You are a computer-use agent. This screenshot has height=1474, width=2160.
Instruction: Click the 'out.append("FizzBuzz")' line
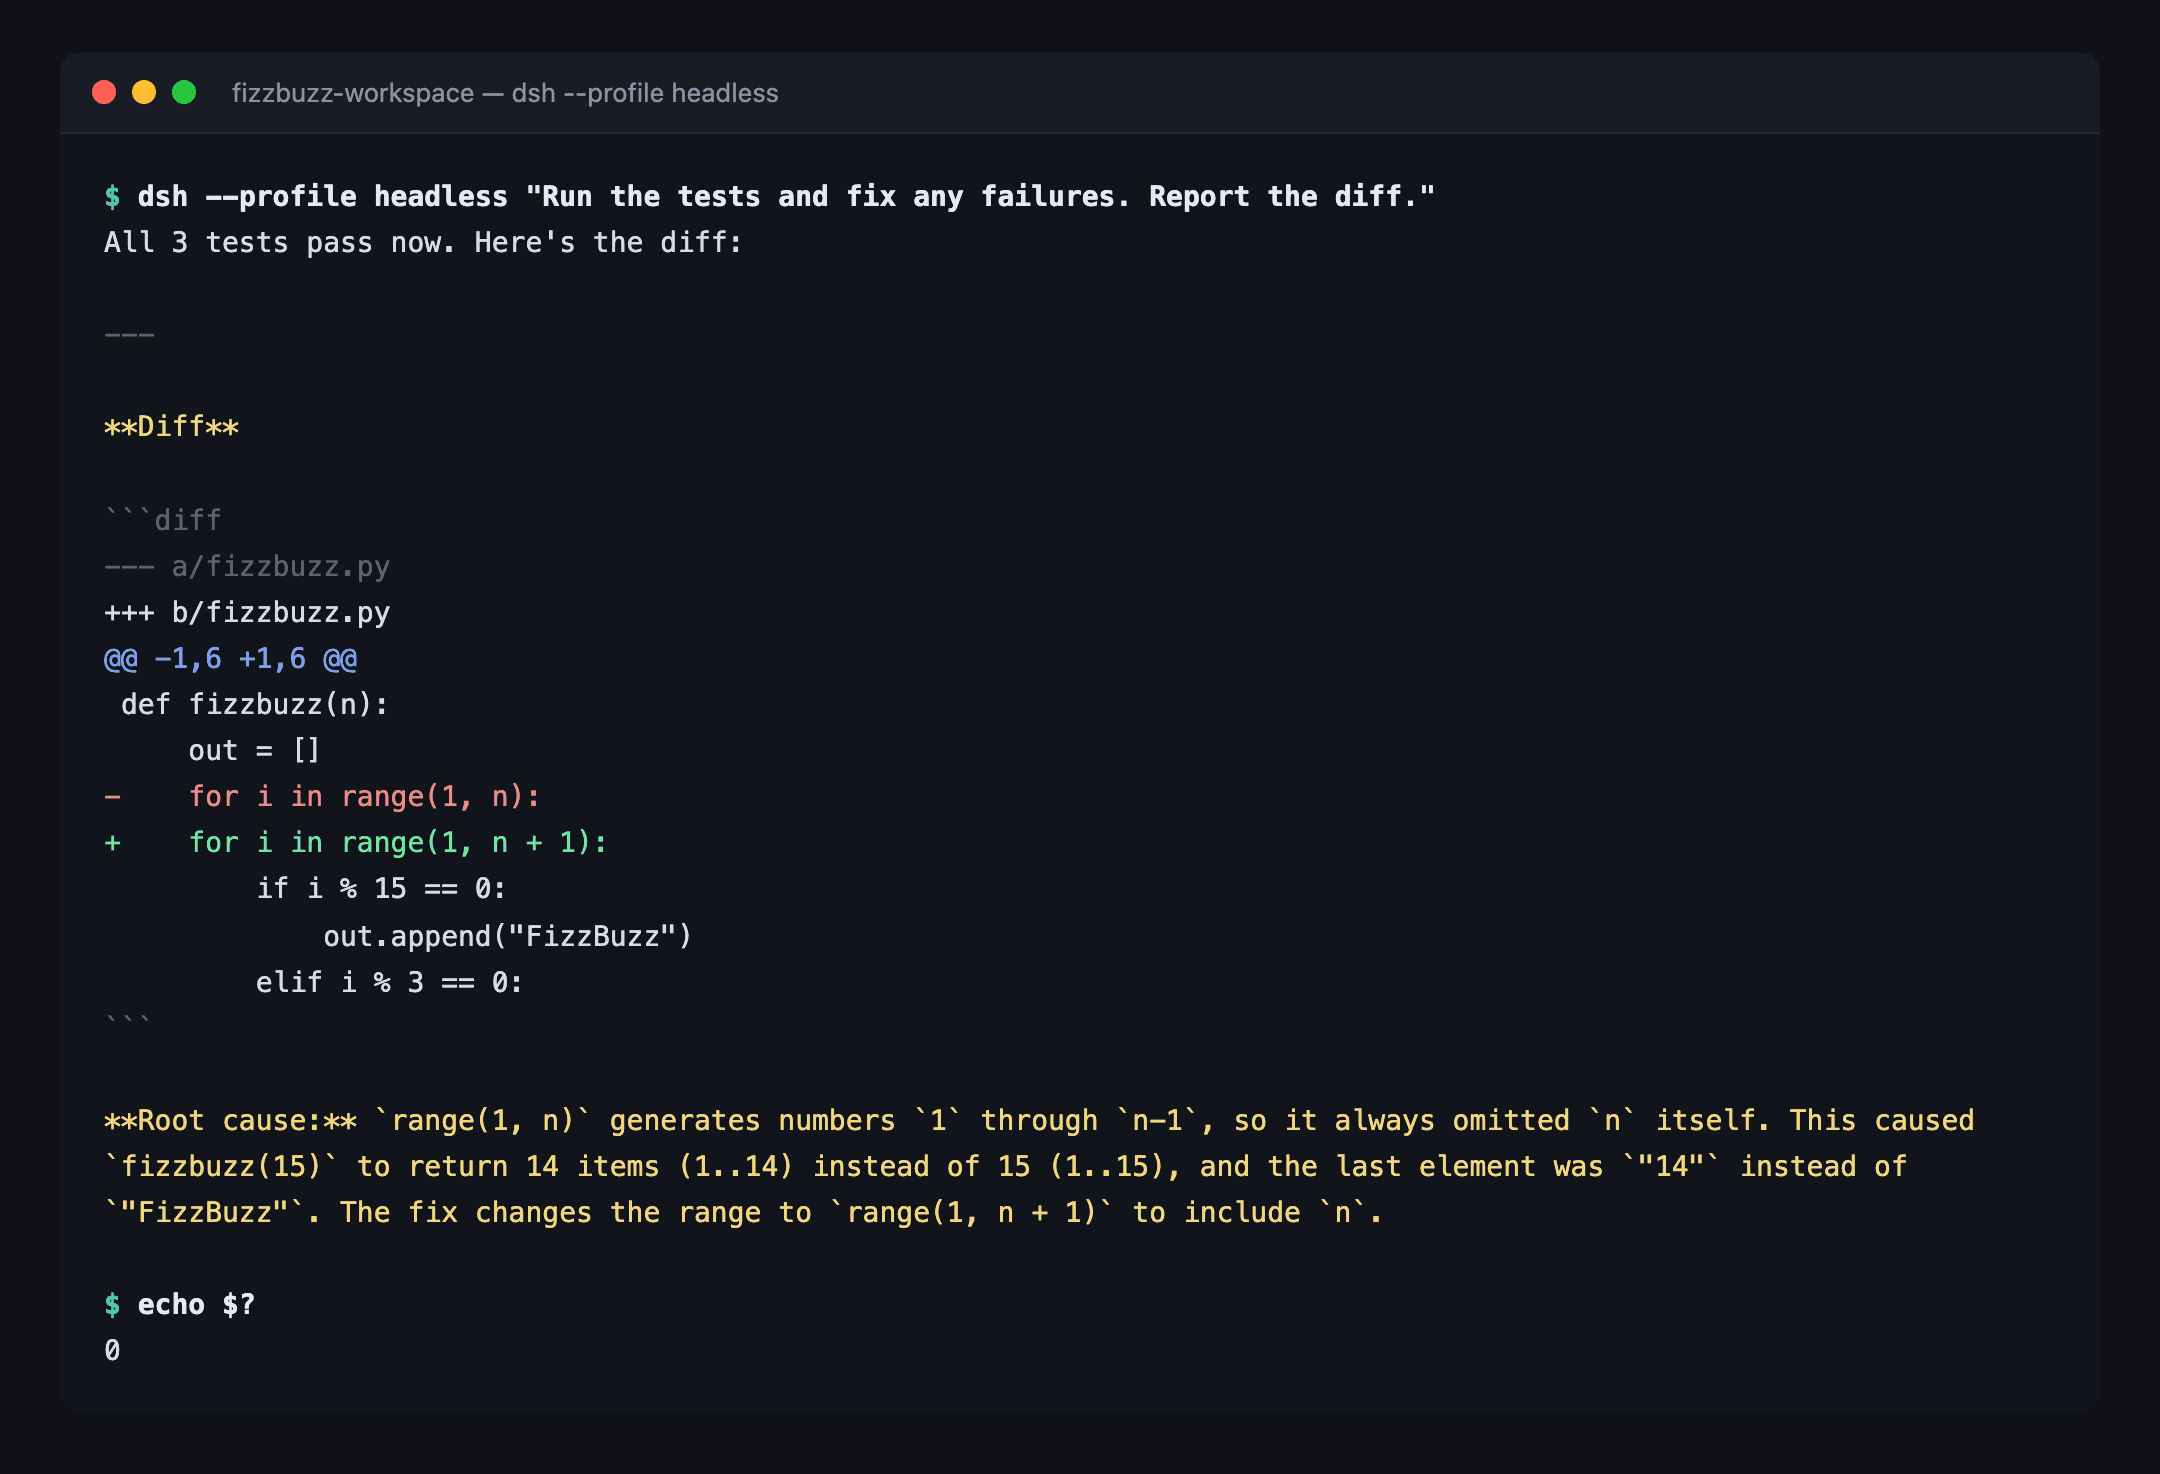tap(507, 936)
